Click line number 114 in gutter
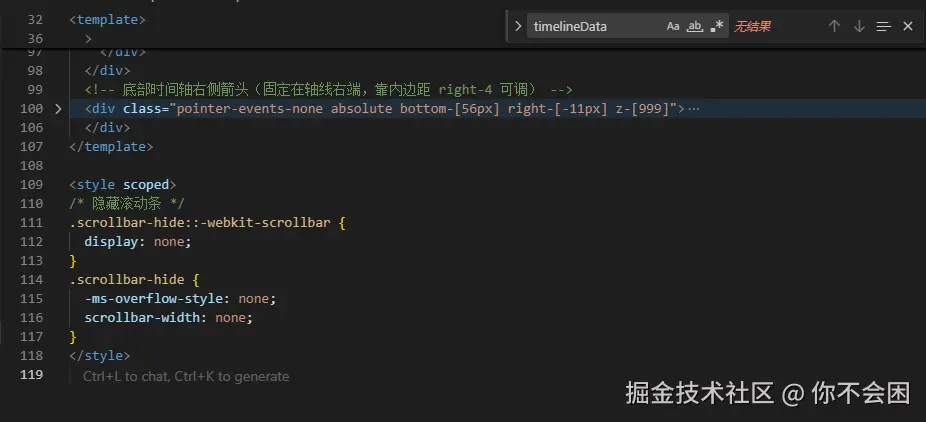The height and width of the screenshot is (422, 926). [31, 280]
